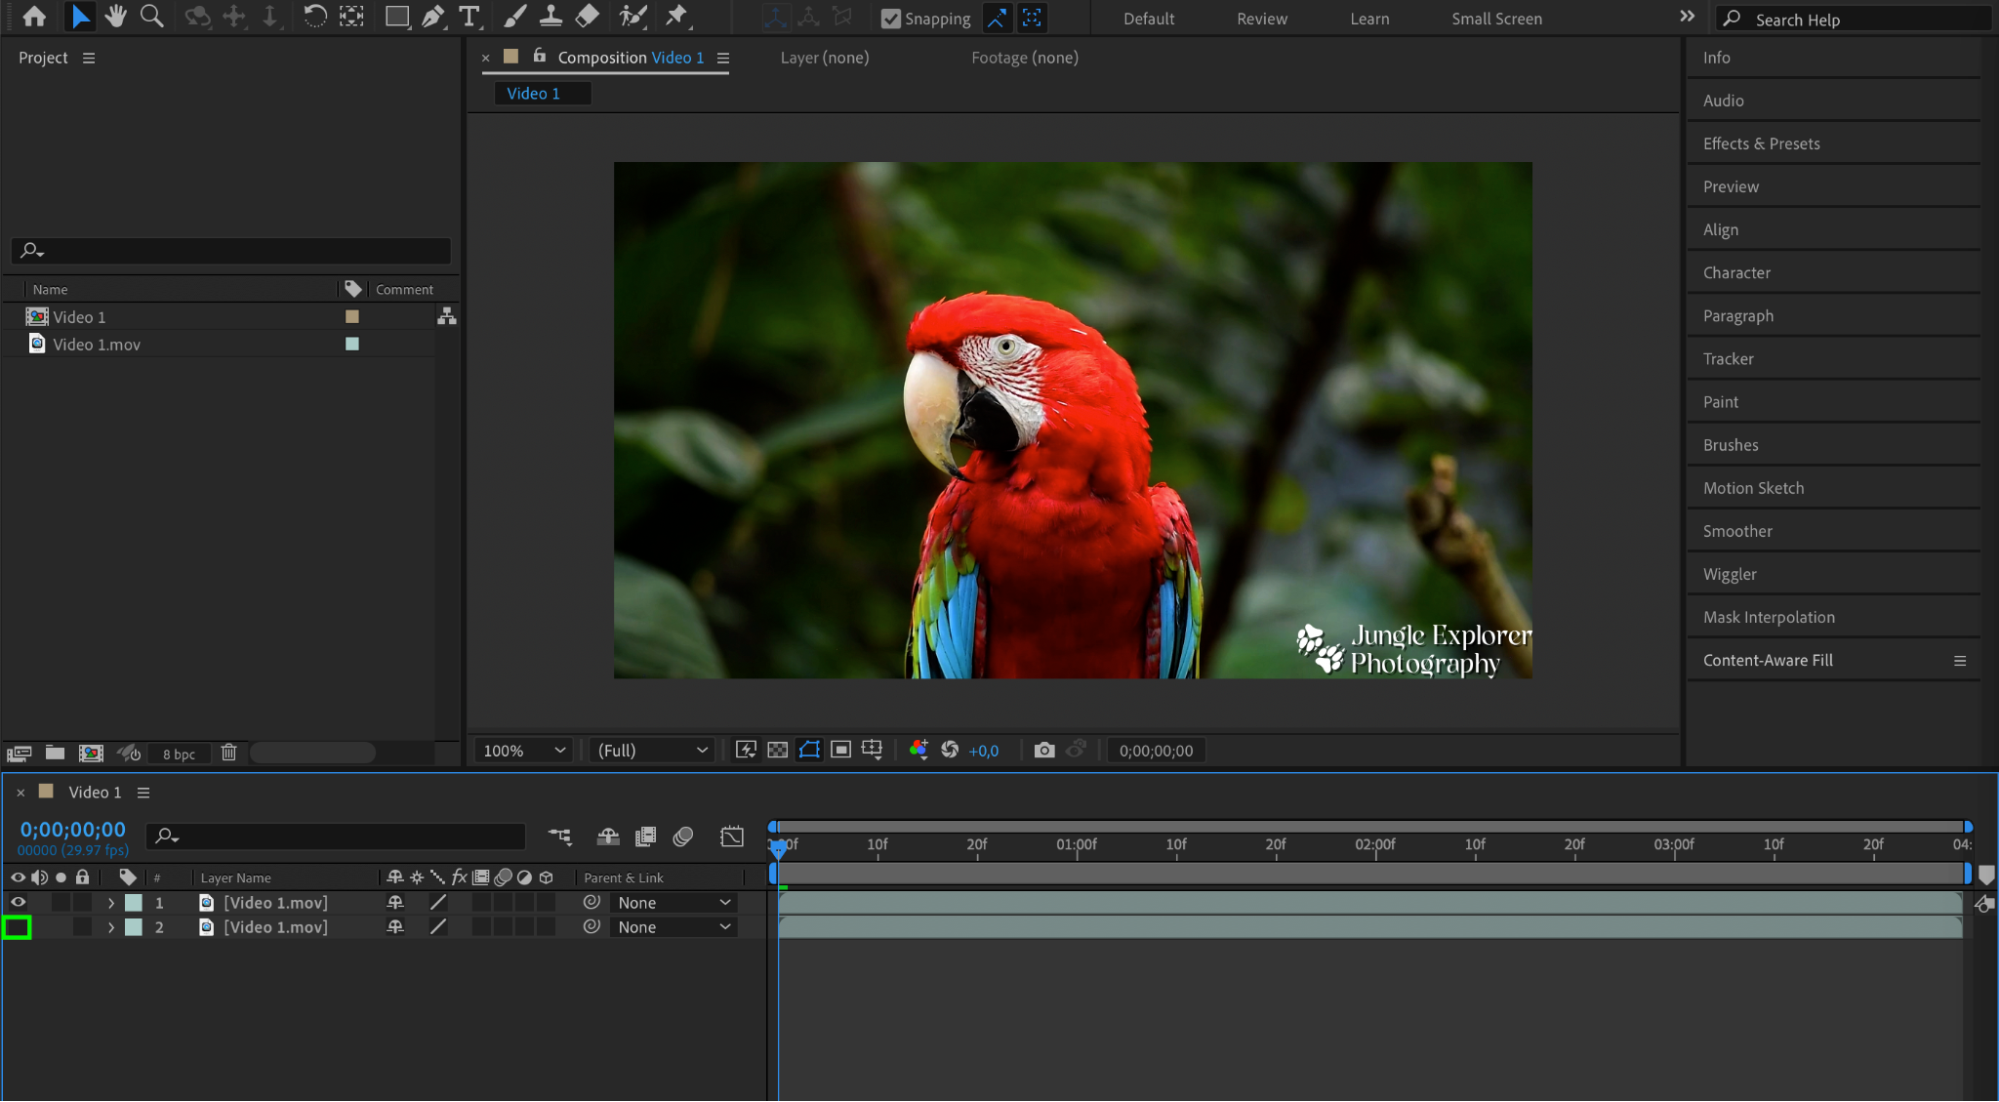Switch to the Review workspace
This screenshot has height=1102, width=1999.
pyautogui.click(x=1261, y=19)
